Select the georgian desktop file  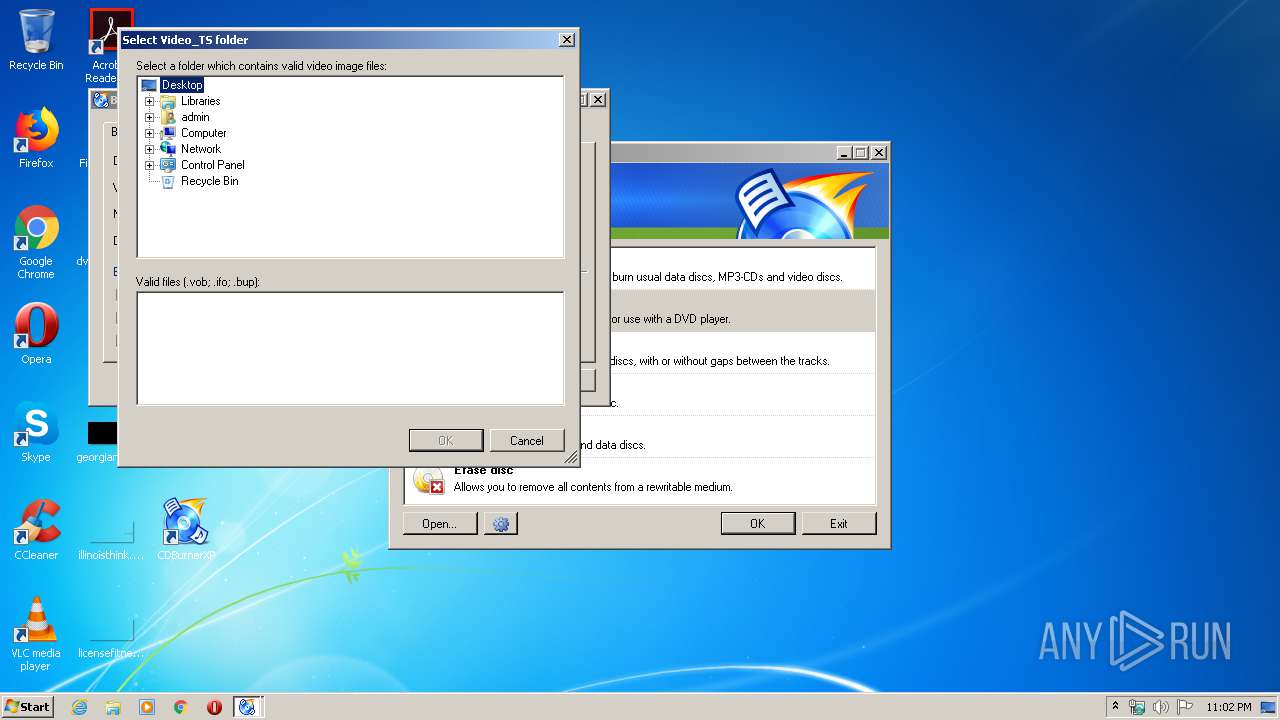[103, 442]
